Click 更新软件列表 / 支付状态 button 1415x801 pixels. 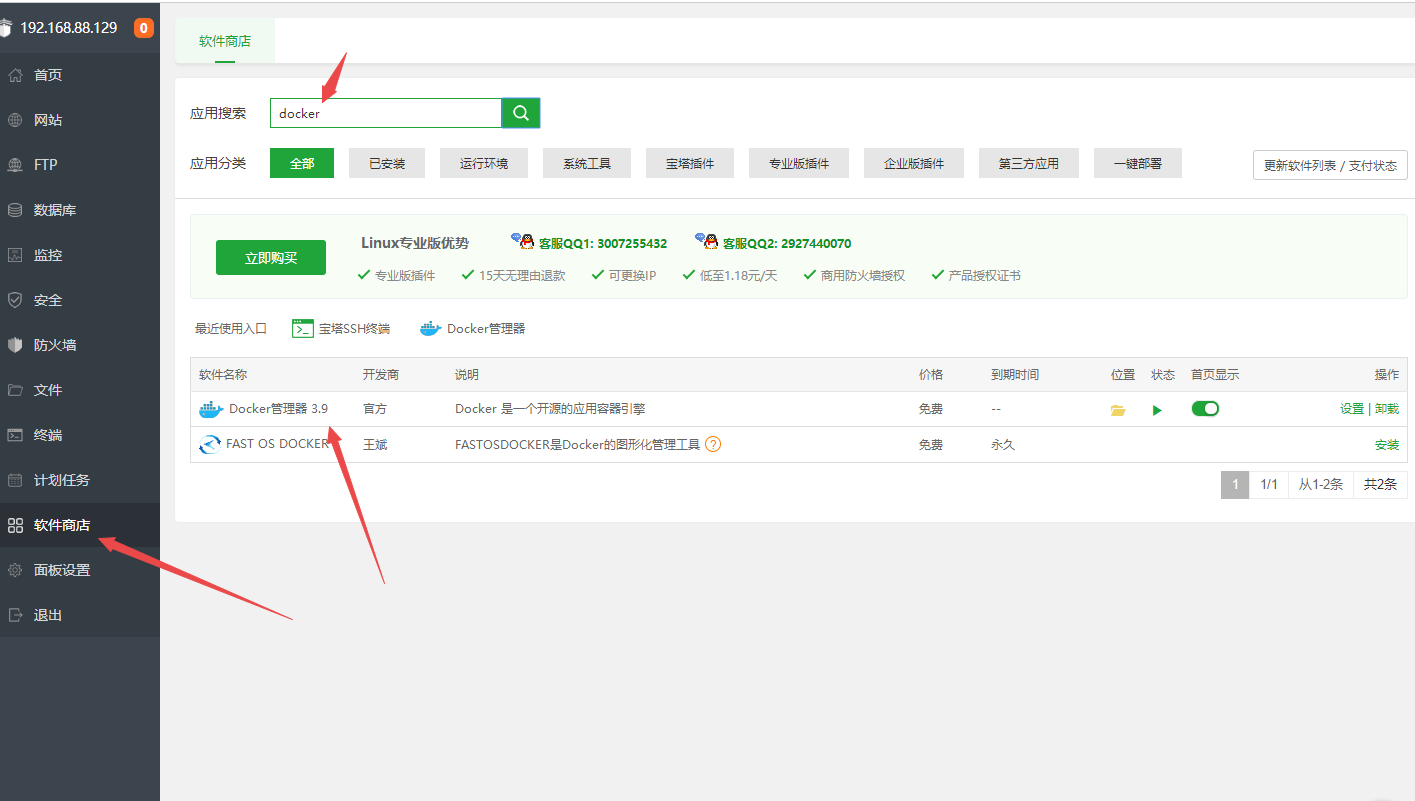tap(1330, 165)
